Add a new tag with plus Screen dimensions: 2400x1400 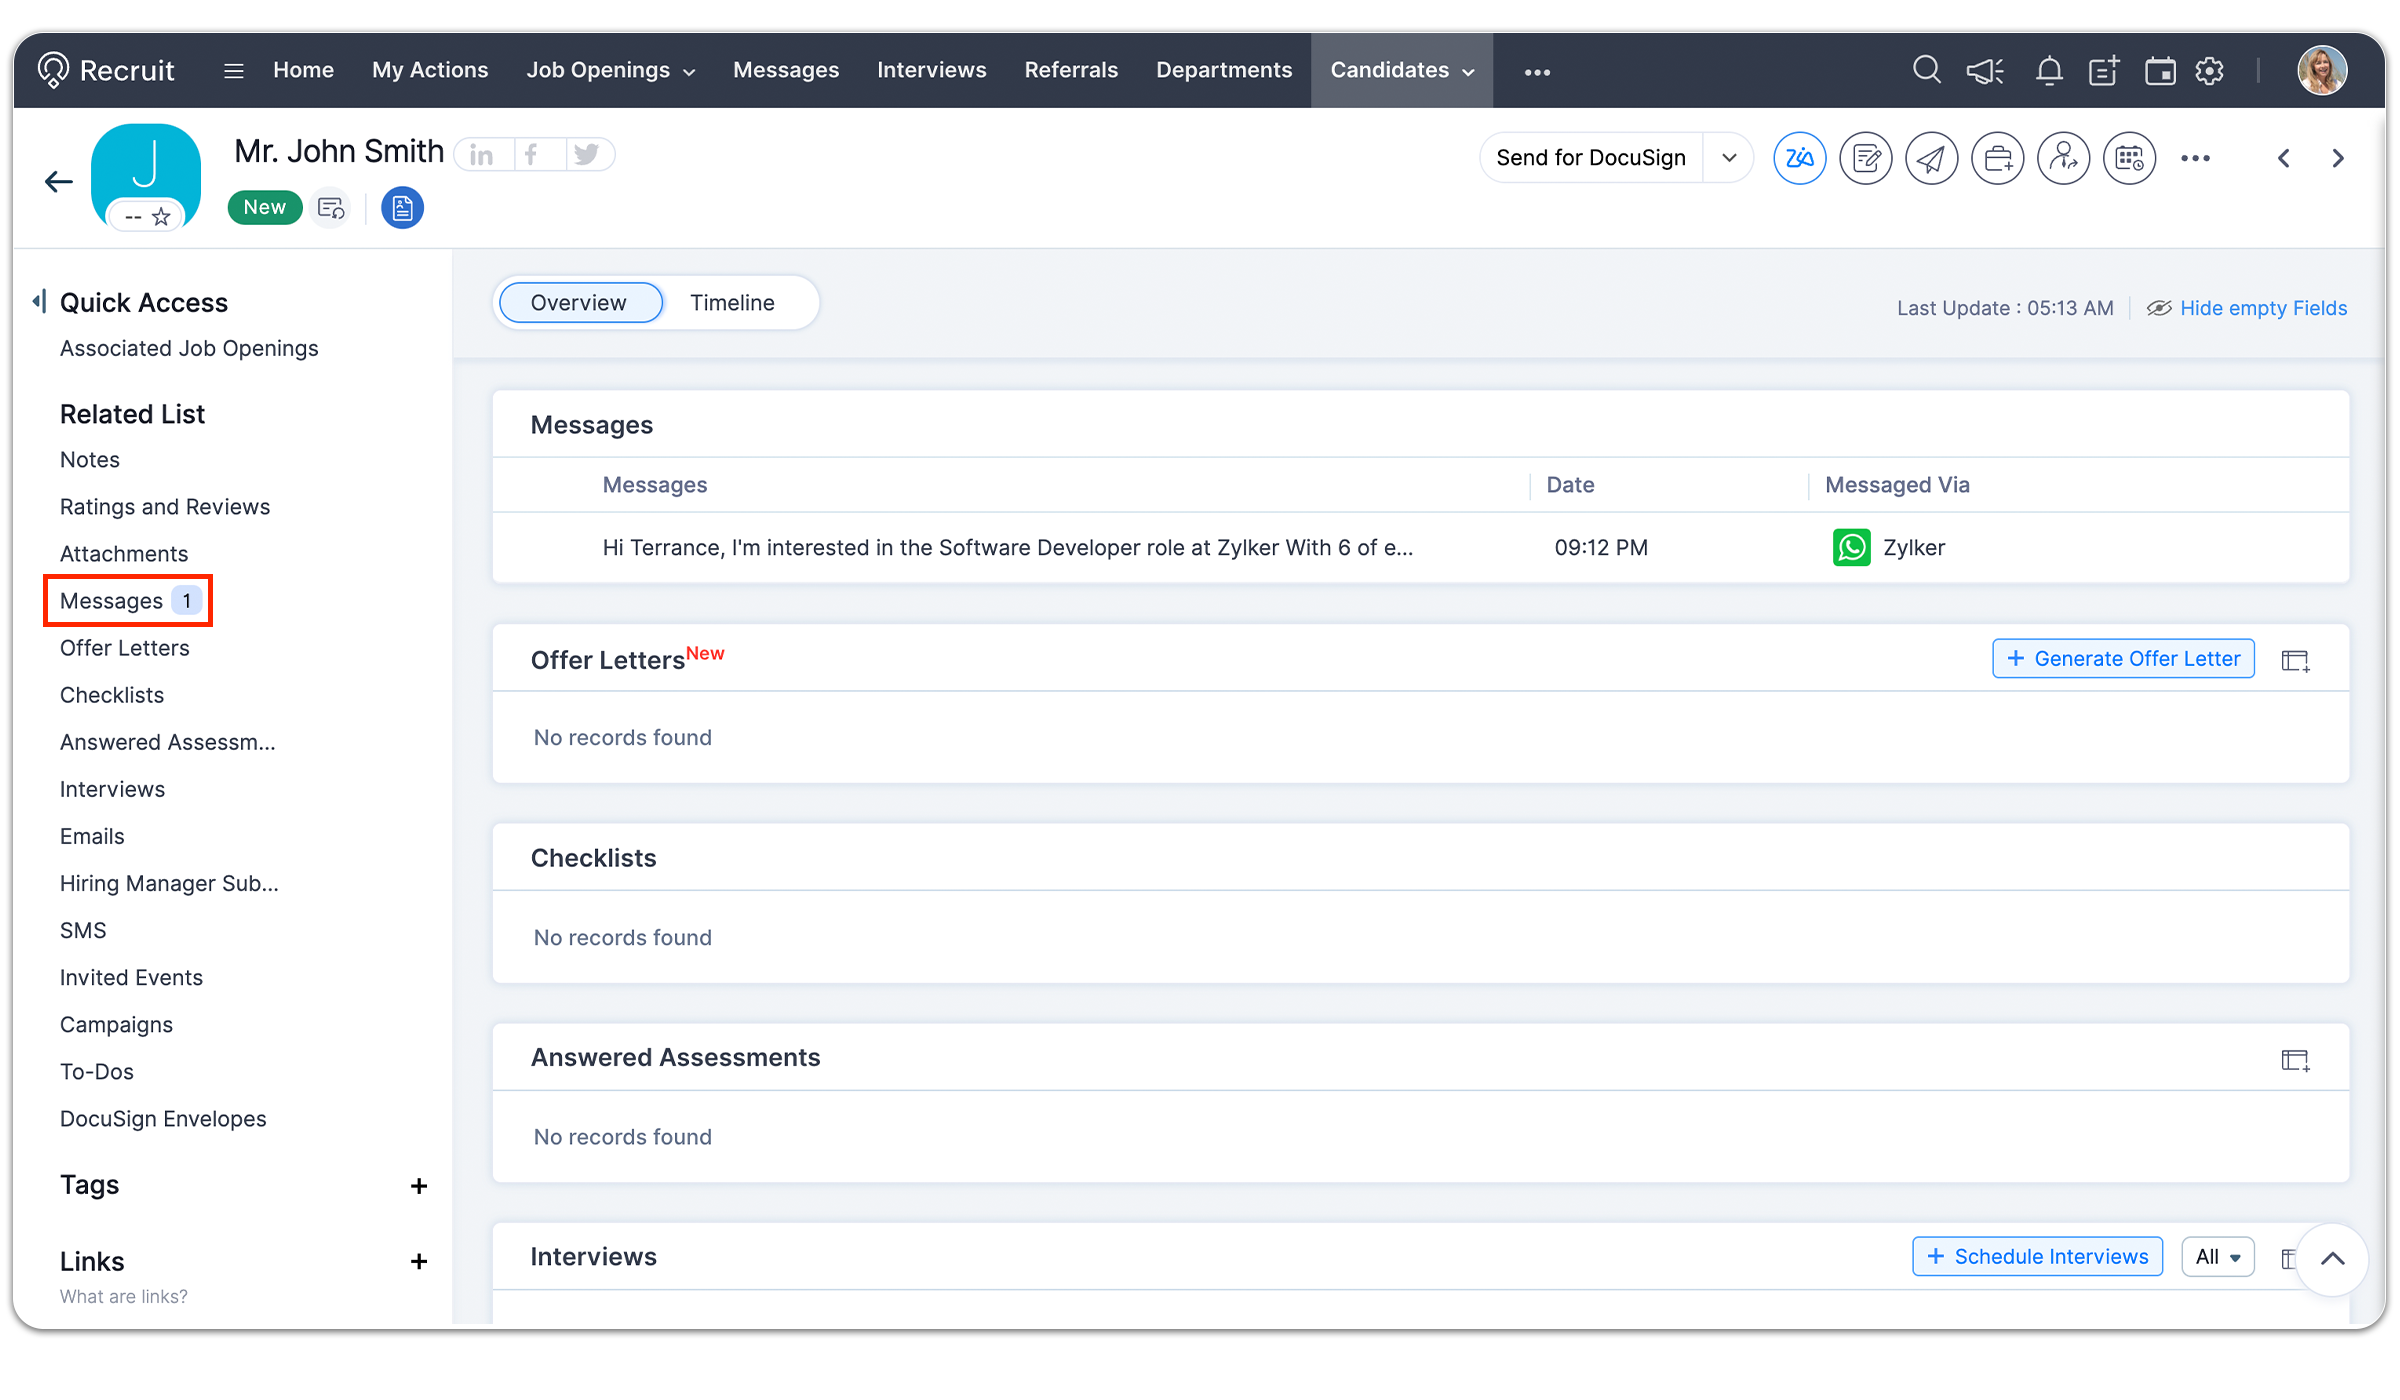(419, 1186)
